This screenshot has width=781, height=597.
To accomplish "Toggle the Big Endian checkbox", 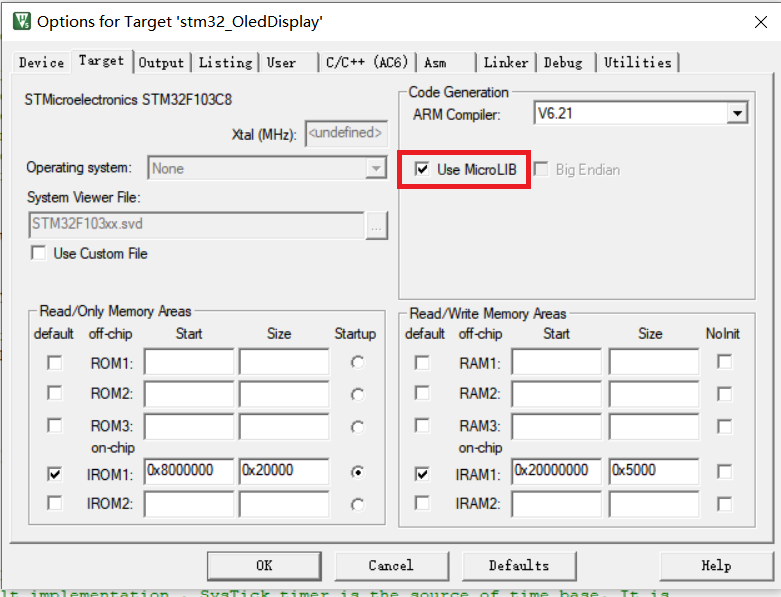I will [x=541, y=169].
